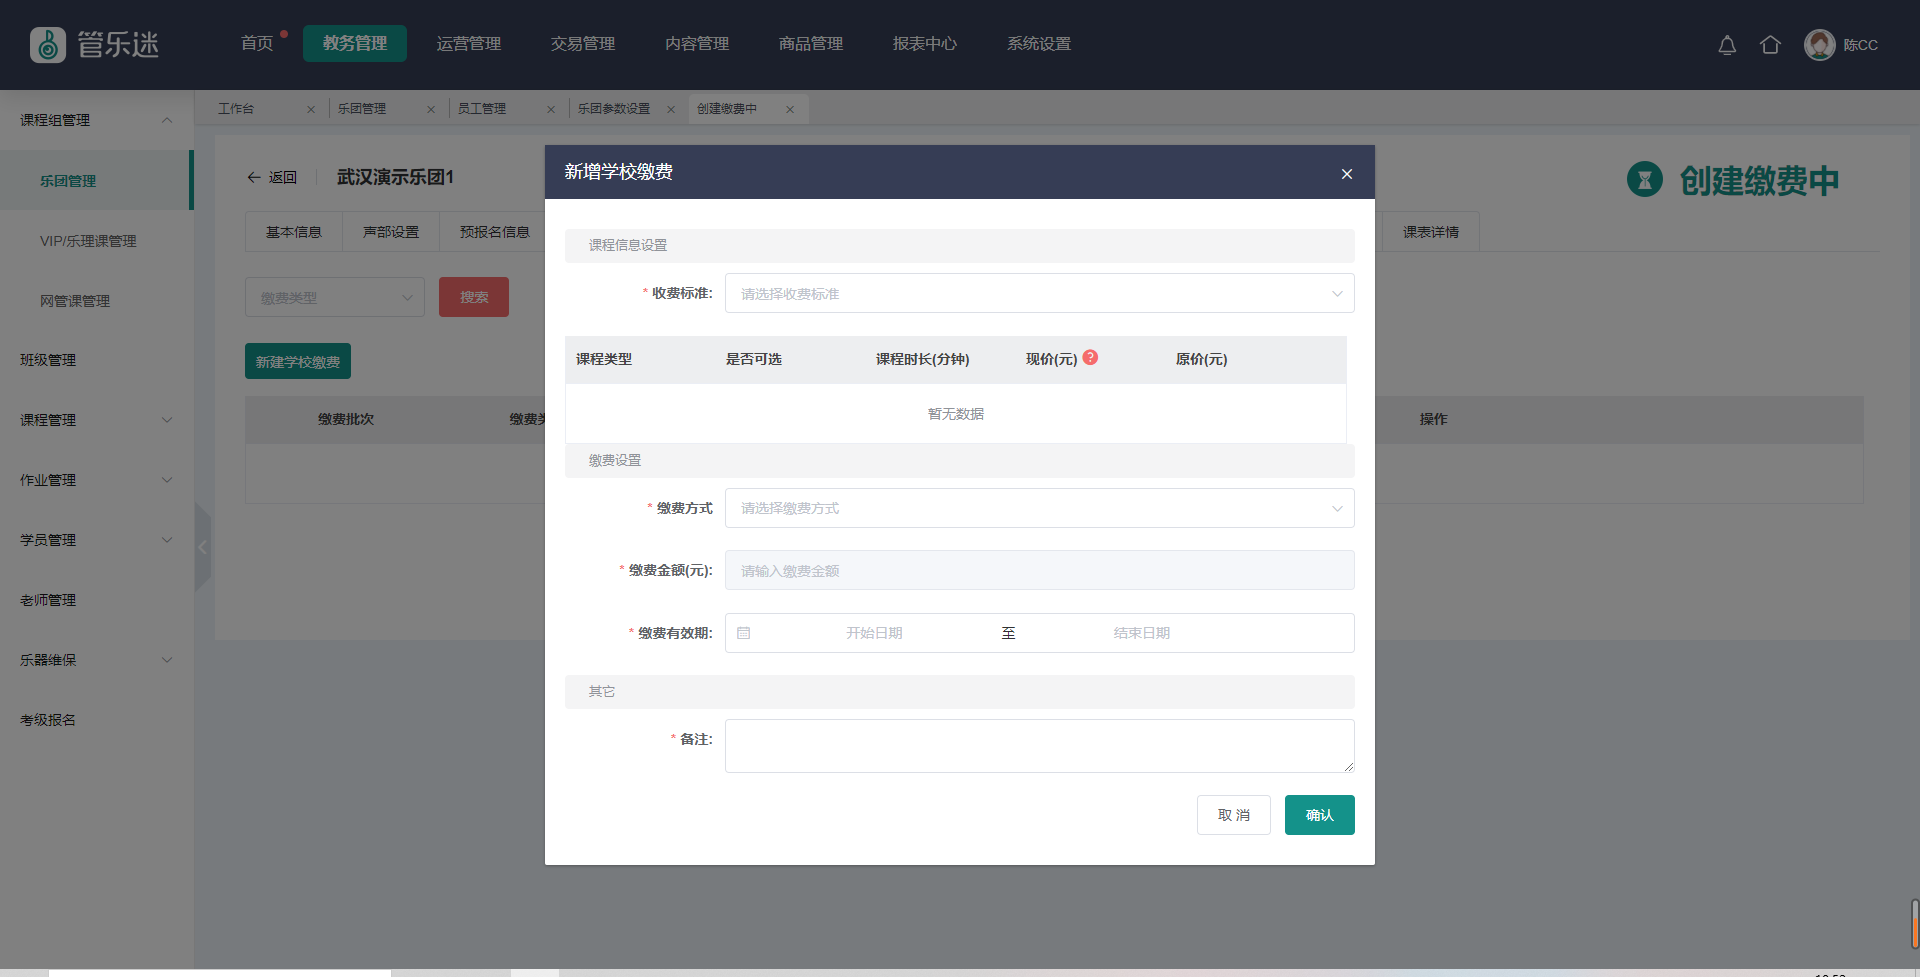Open the 缴费方式 dropdown
Viewport: 1920px width, 977px height.
pos(1039,508)
